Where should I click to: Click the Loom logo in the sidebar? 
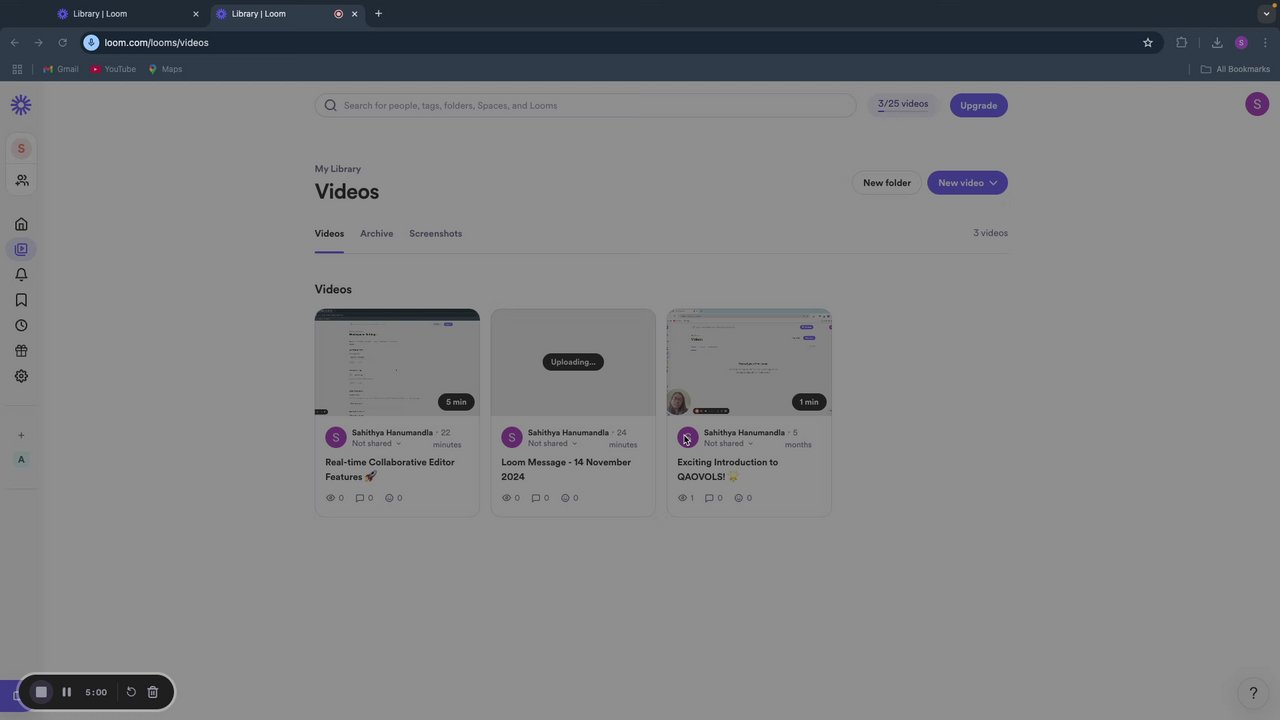pyautogui.click(x=21, y=104)
